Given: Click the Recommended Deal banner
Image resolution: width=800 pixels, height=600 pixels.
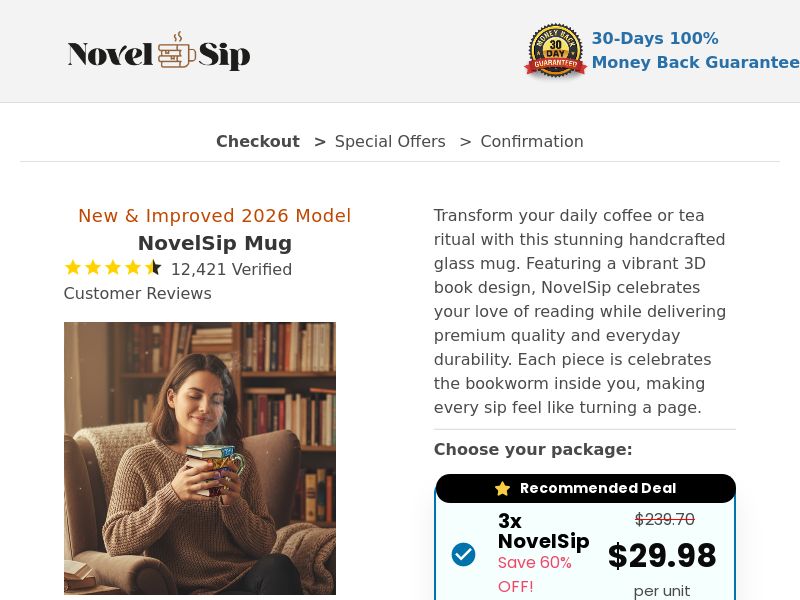Looking at the screenshot, I should tap(585, 488).
